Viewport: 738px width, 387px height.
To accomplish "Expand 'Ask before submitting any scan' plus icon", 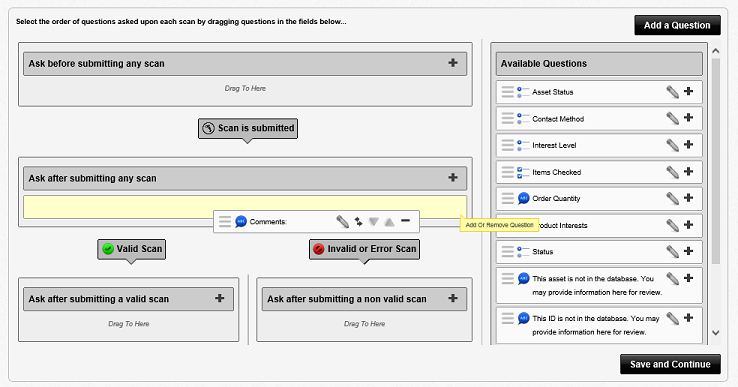I will coord(453,63).
